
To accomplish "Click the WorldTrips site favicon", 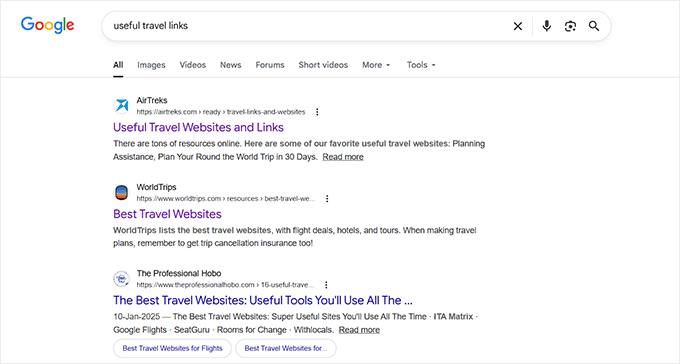I will click(121, 193).
